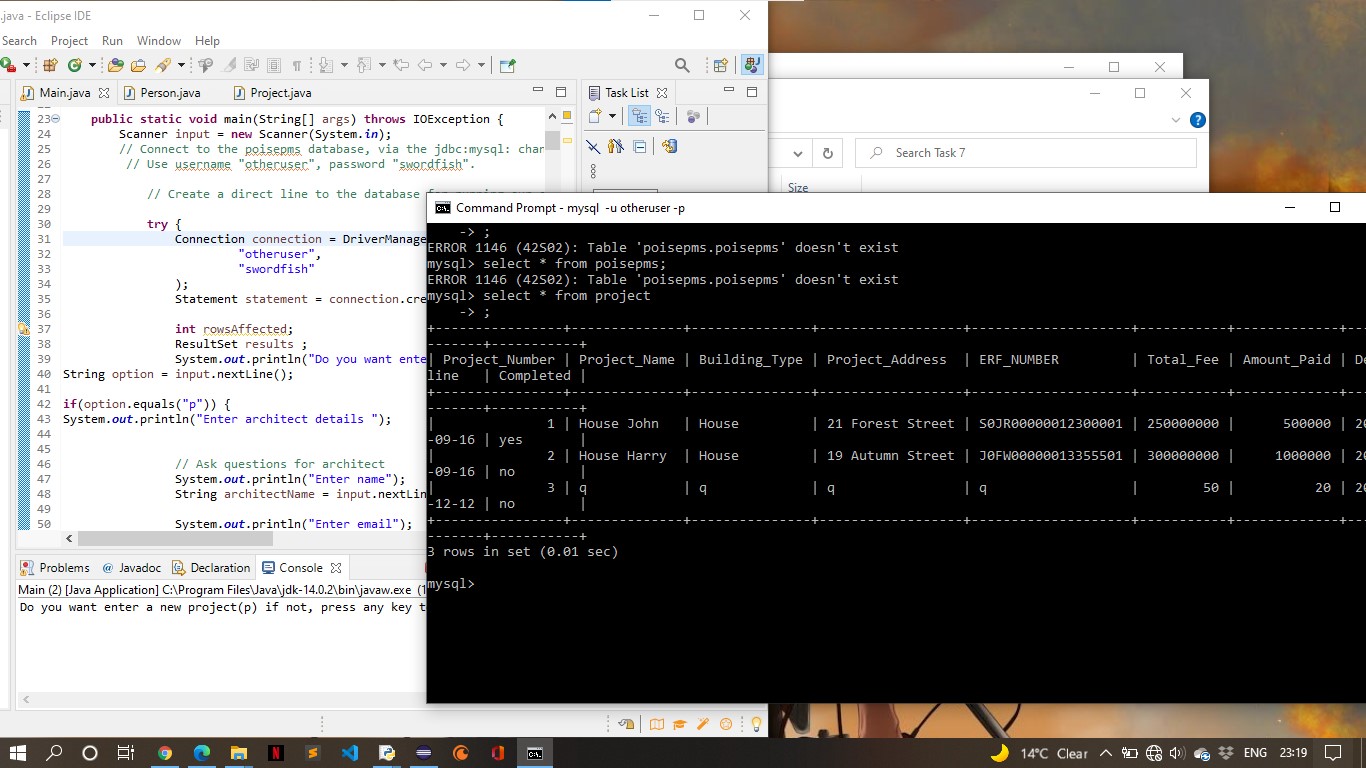
Task: Open Next Annotation dropdown arrow
Action: pyautogui.click(x=344, y=65)
